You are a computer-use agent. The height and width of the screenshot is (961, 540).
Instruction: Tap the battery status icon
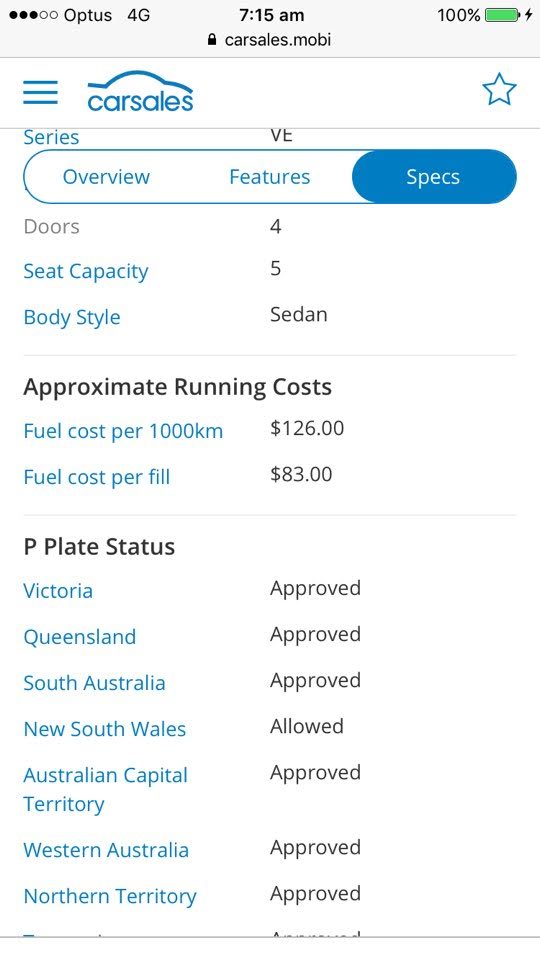(x=503, y=15)
